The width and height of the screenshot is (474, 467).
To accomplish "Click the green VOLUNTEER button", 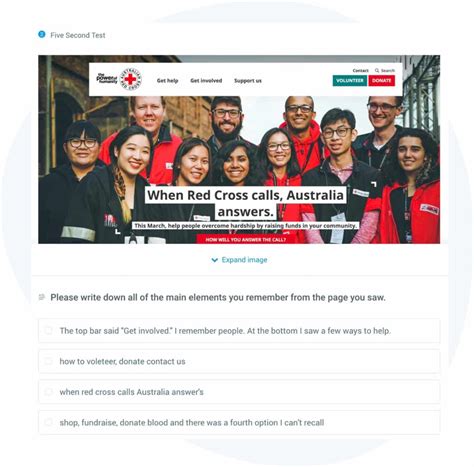I will pyautogui.click(x=350, y=81).
